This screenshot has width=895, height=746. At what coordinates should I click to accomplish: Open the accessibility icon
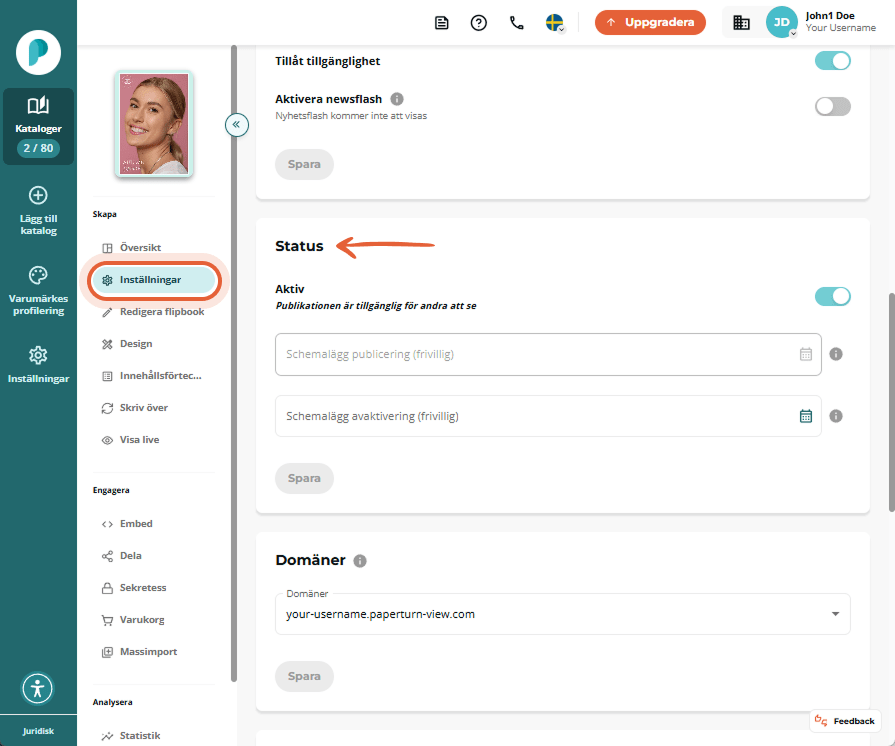click(38, 688)
